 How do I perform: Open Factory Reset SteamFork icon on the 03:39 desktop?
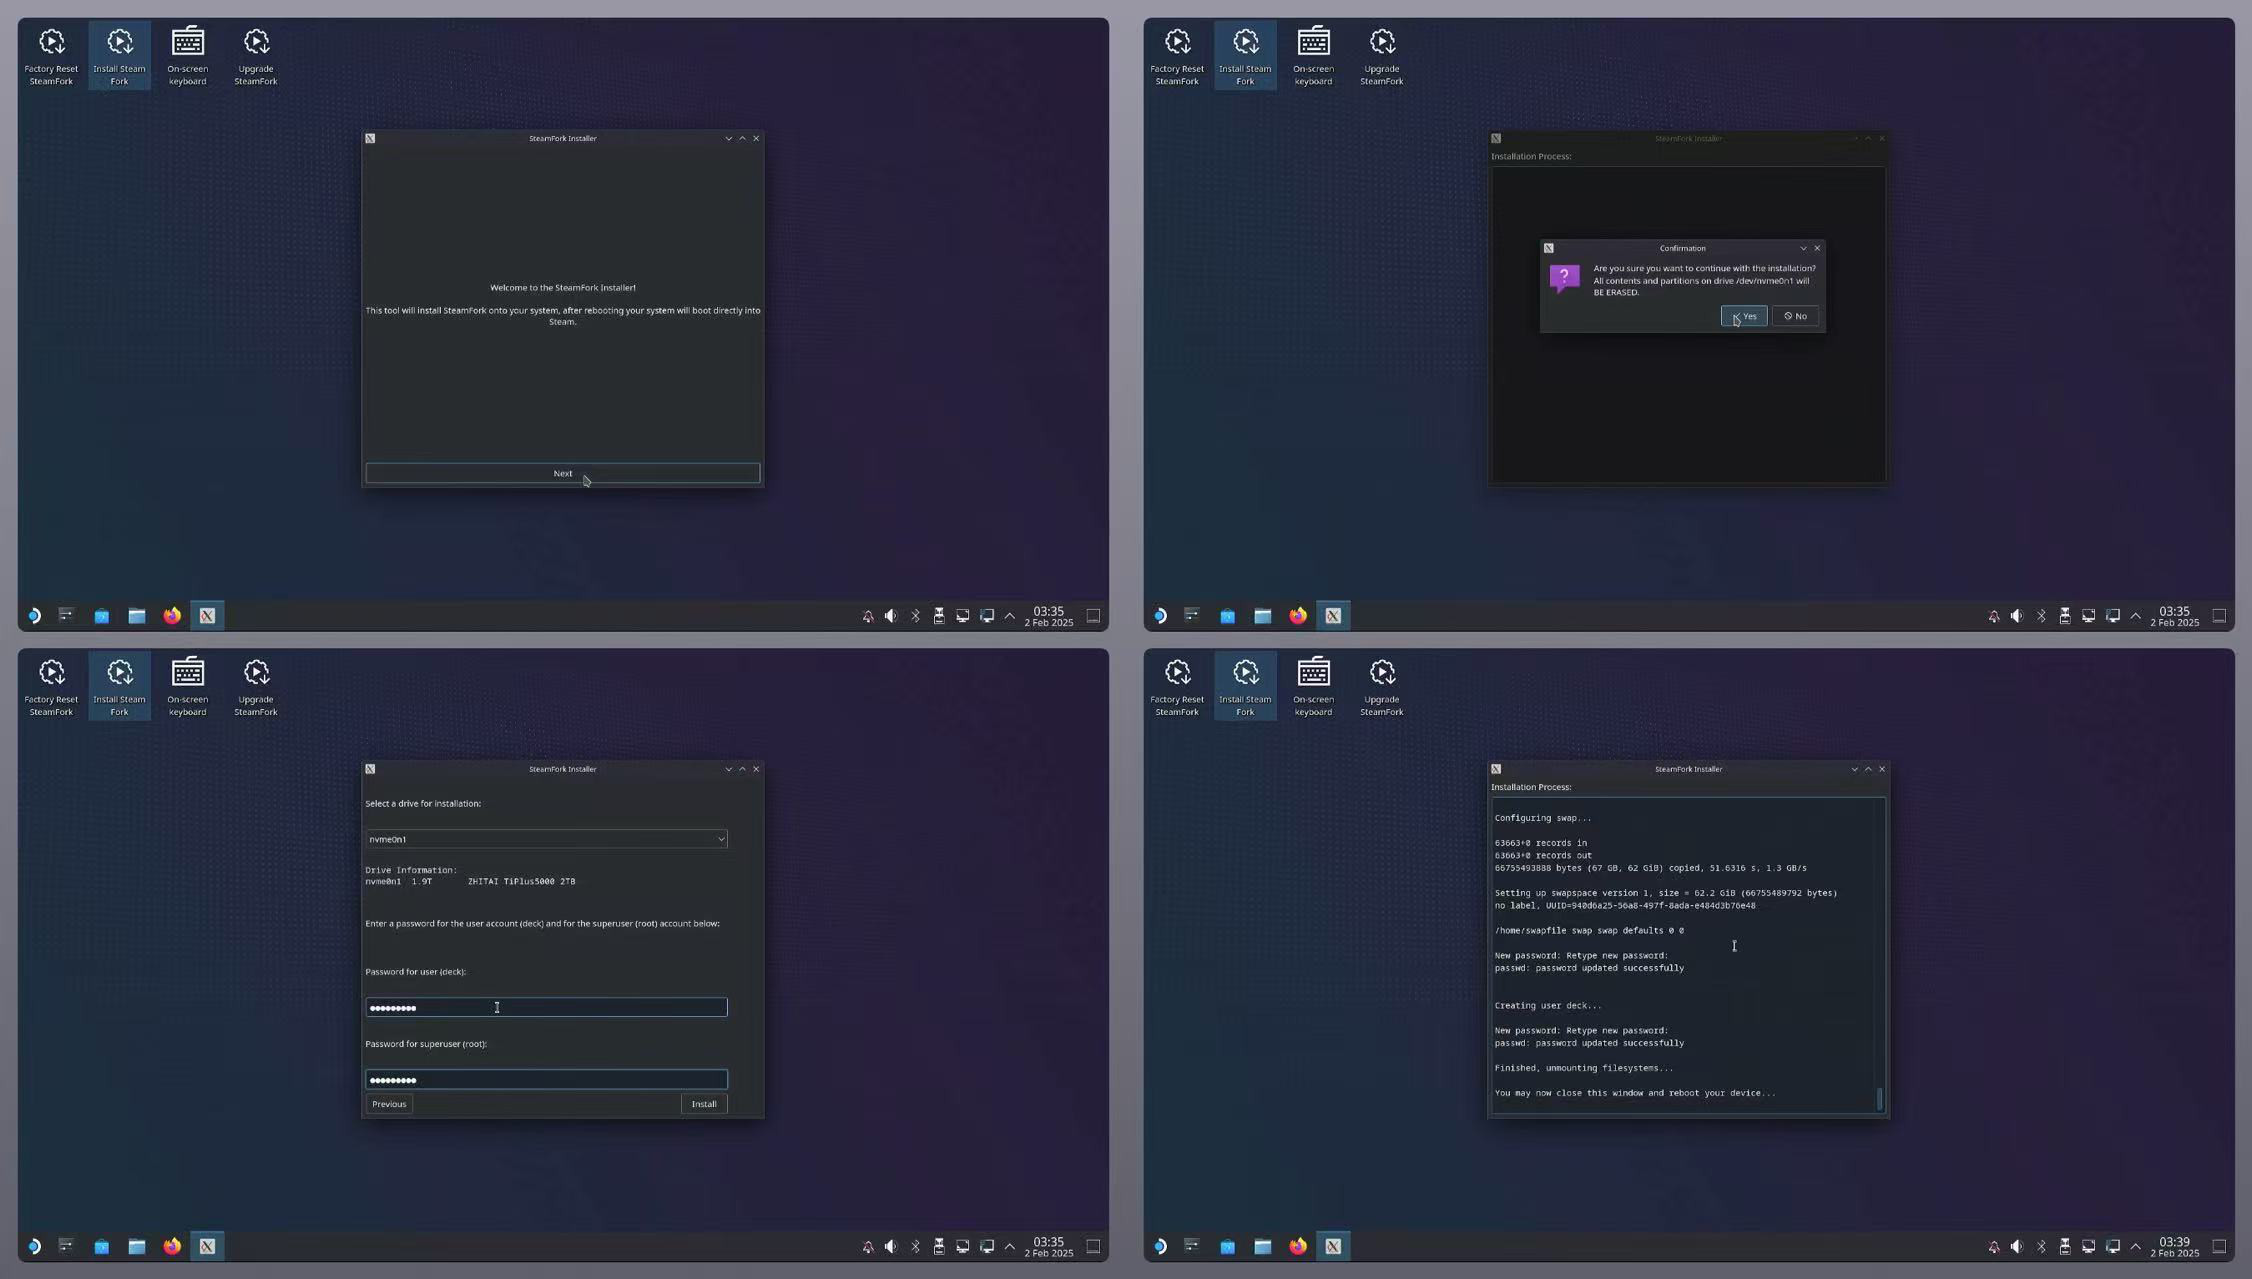pyautogui.click(x=1177, y=687)
